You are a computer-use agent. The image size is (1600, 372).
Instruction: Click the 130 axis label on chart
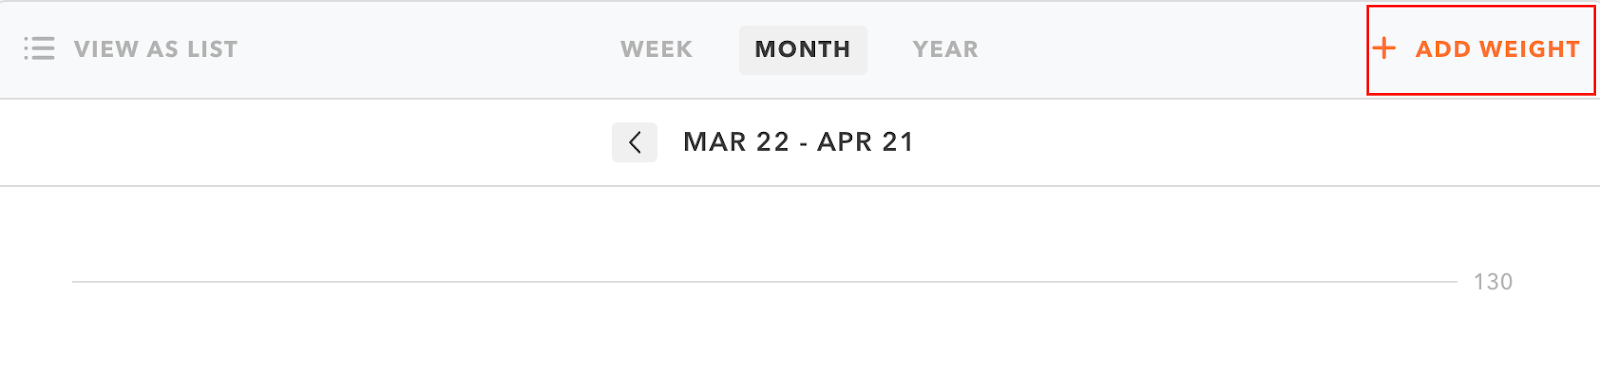[1492, 282]
